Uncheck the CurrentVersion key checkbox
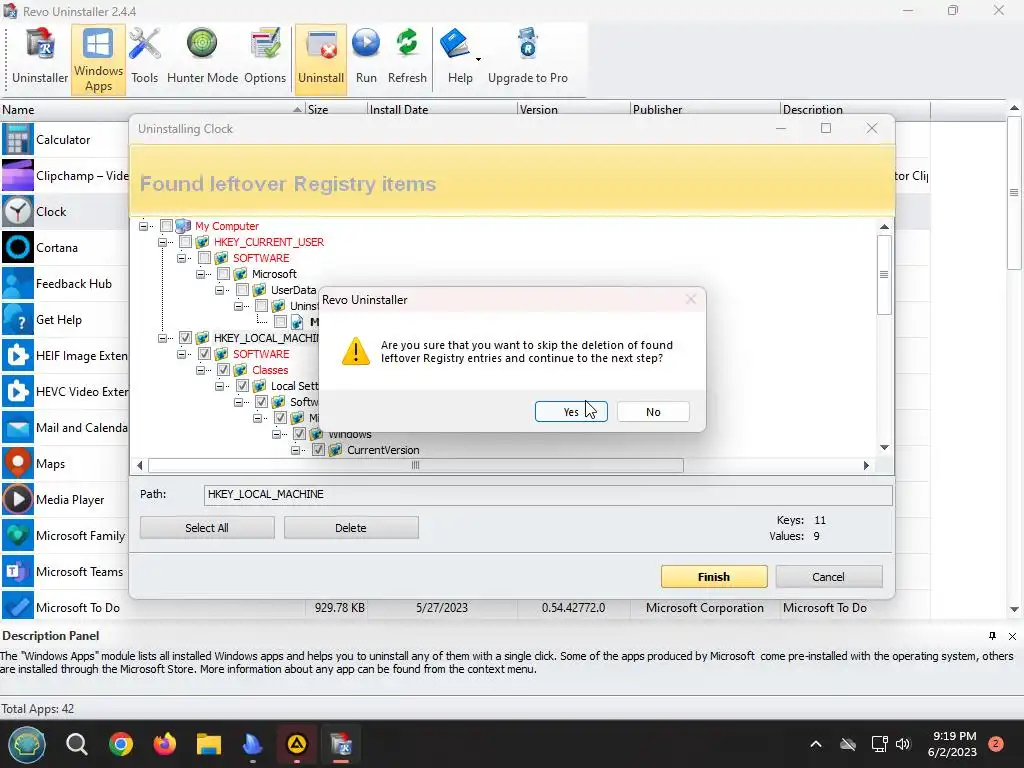The height and width of the screenshot is (768, 1024). pos(318,450)
